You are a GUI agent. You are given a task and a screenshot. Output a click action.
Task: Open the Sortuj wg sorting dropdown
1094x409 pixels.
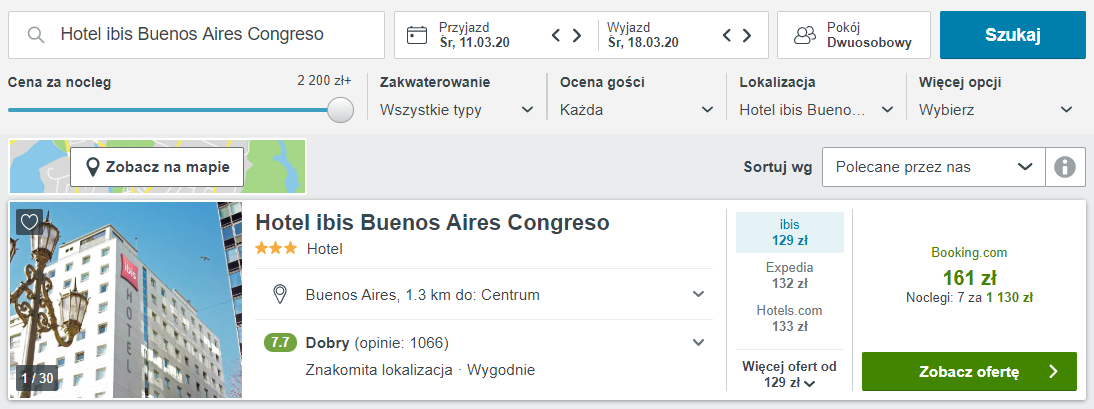pos(933,167)
